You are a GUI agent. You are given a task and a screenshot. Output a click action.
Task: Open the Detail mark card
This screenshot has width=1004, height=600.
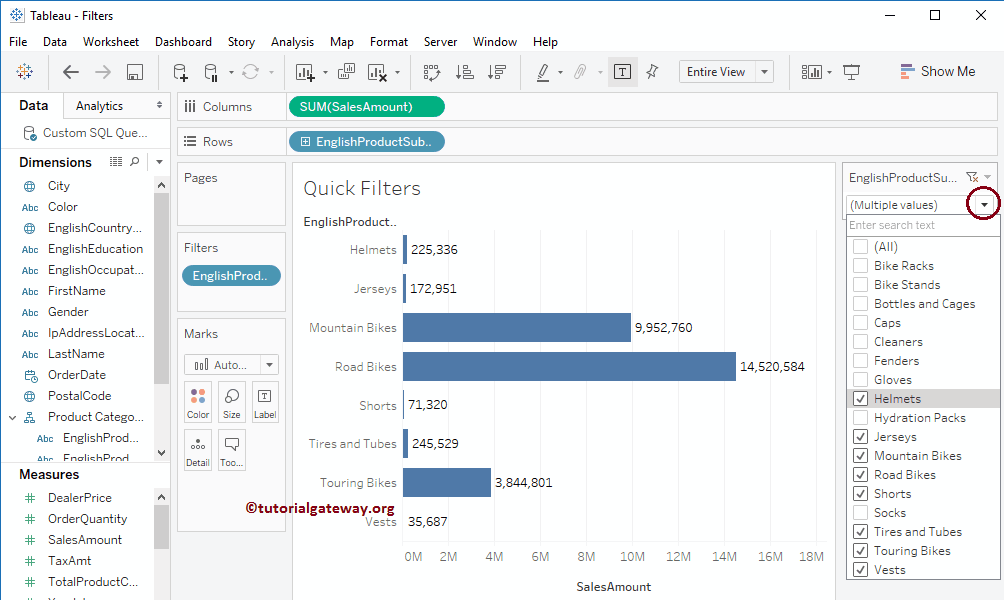click(198, 451)
